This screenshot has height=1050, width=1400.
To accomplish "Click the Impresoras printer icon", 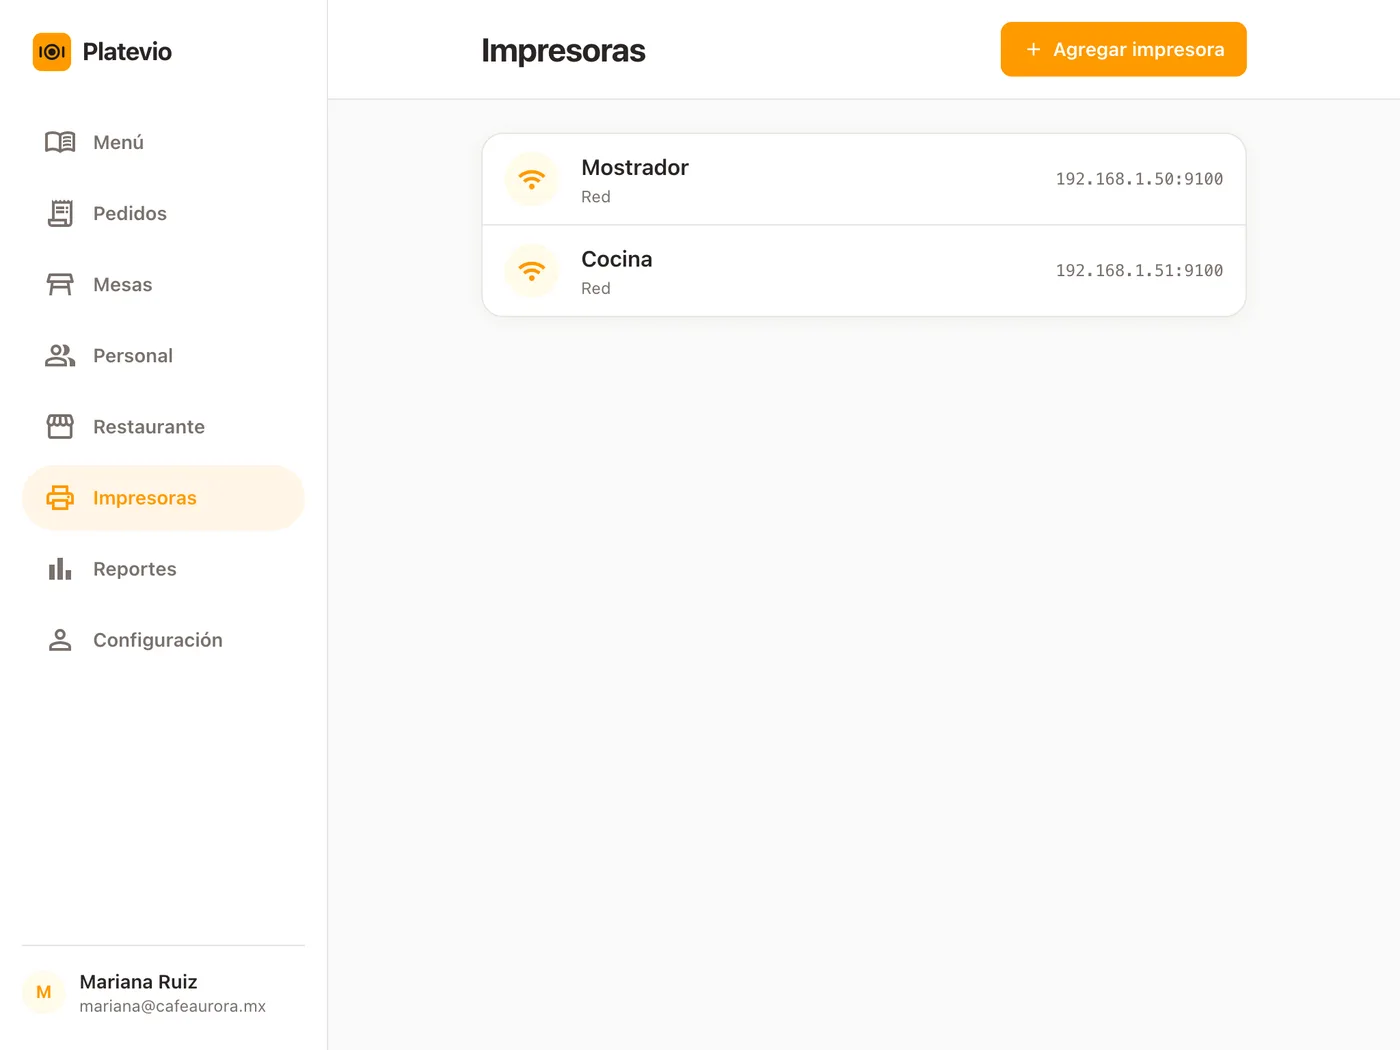I will coord(60,497).
